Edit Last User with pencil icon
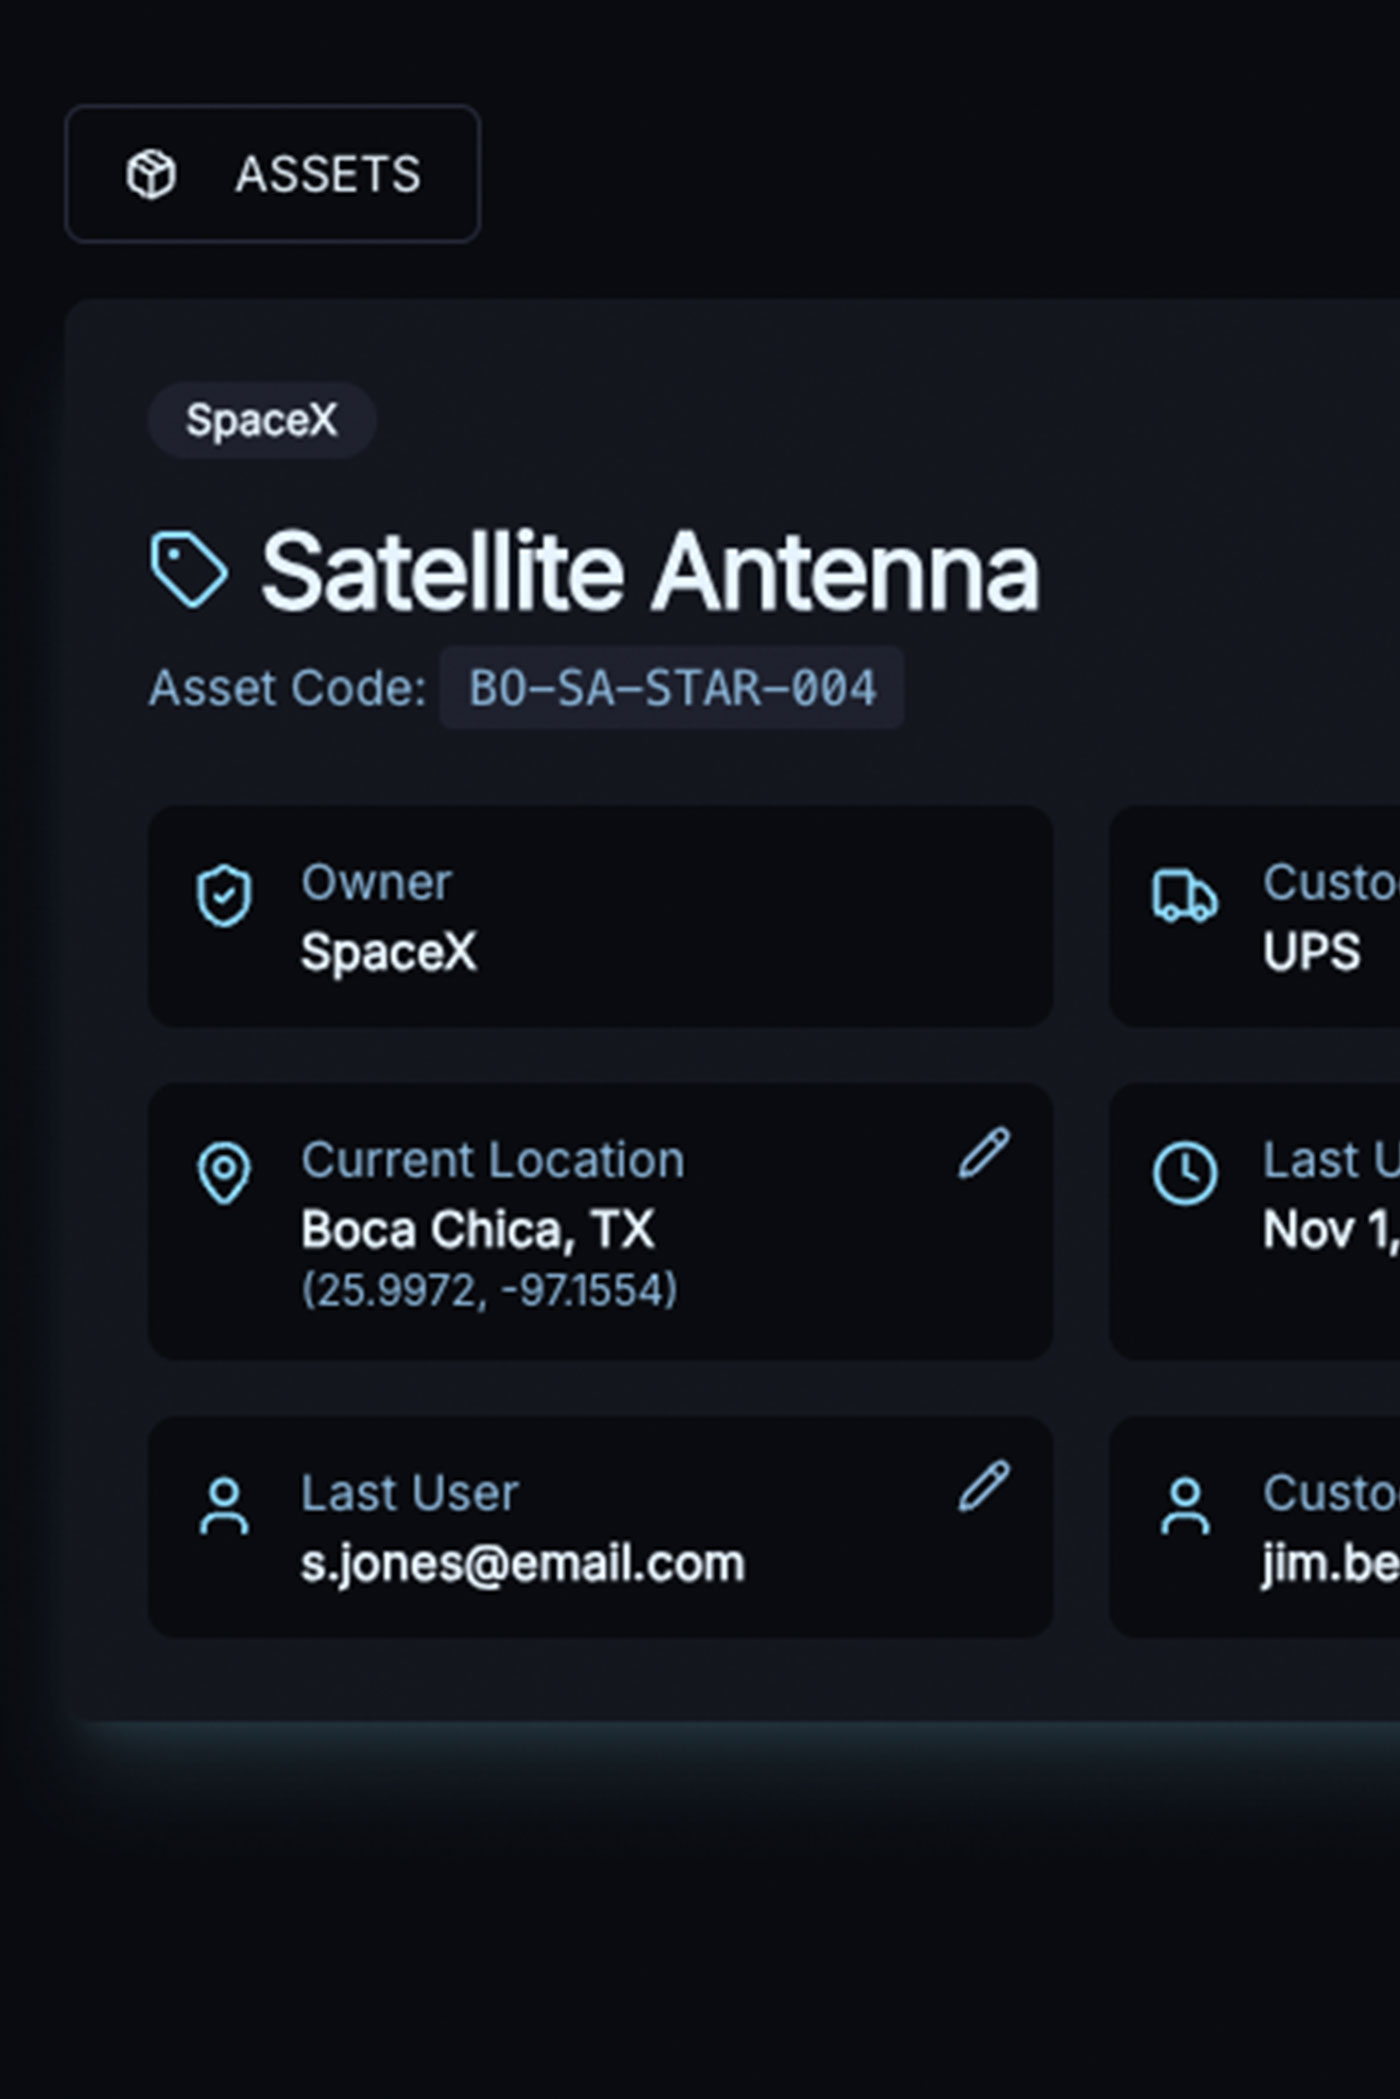Viewport: 1400px width, 2099px height. [984, 1486]
